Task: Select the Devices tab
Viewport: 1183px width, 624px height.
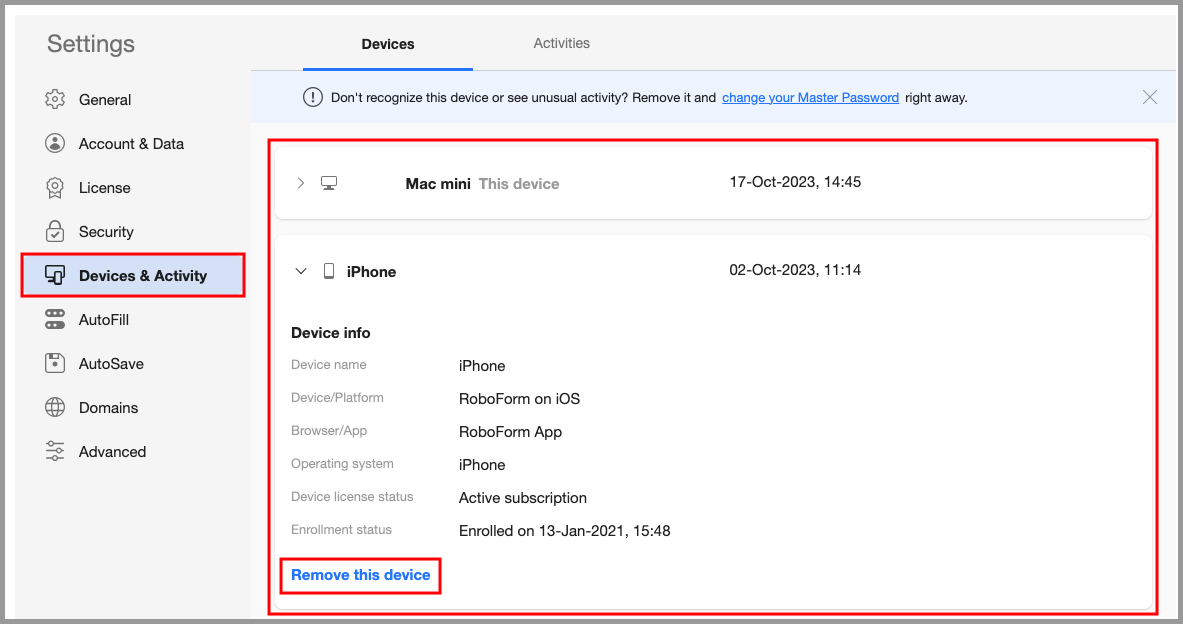Action: tap(388, 44)
